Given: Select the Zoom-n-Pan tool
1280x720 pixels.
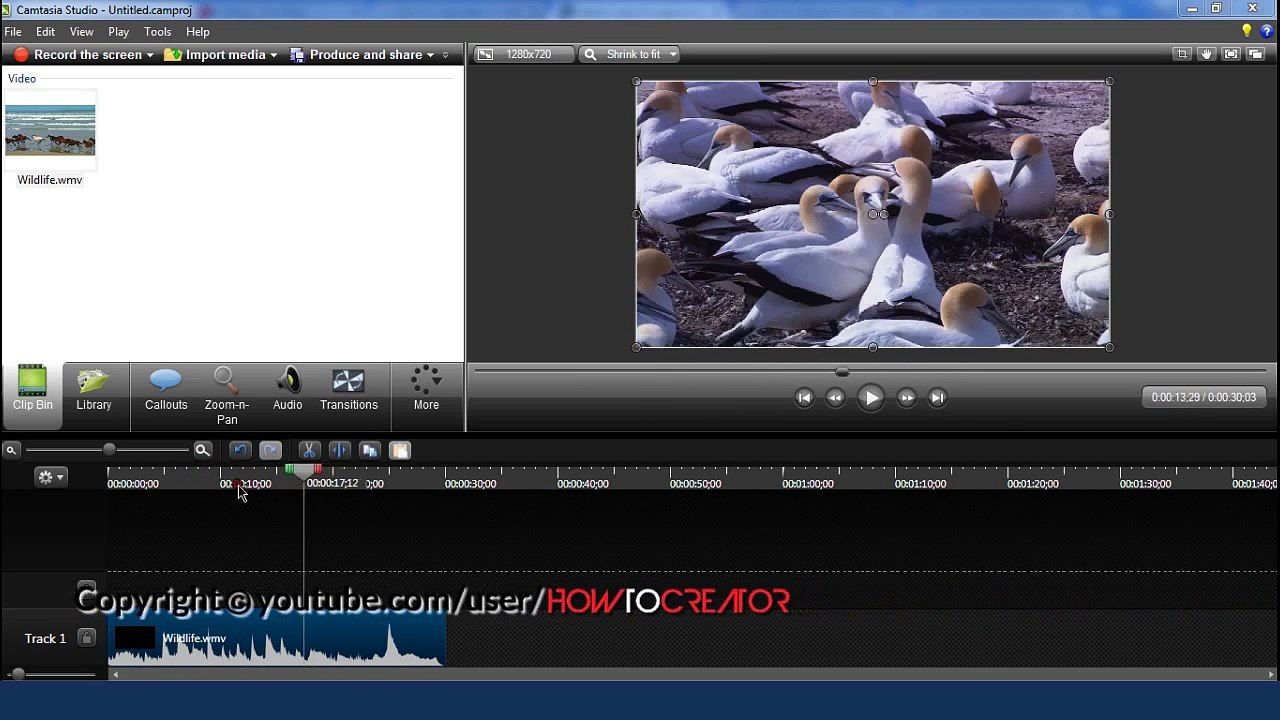Looking at the screenshot, I should click(227, 396).
